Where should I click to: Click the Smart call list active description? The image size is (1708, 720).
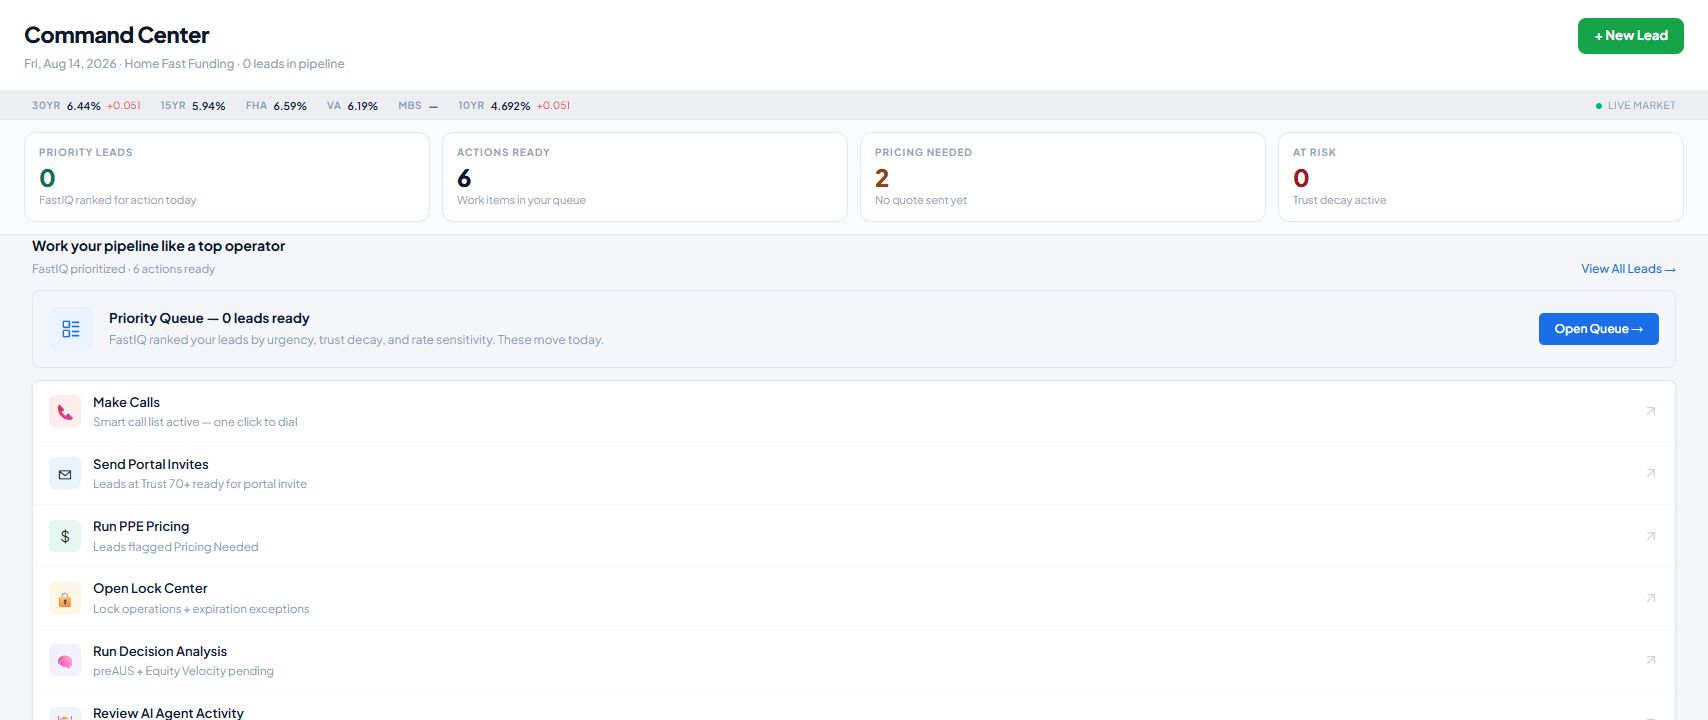195,422
